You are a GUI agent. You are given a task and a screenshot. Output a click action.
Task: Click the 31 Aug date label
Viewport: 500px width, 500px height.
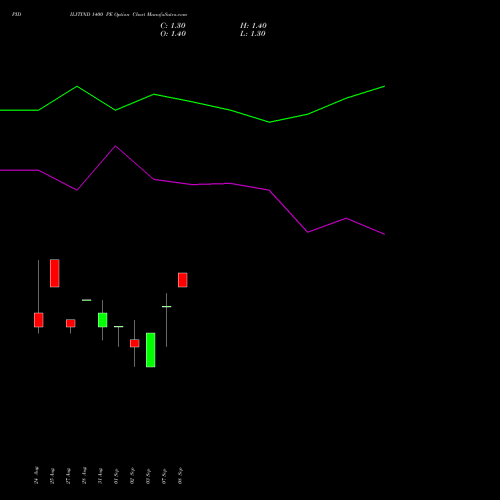coord(100,476)
